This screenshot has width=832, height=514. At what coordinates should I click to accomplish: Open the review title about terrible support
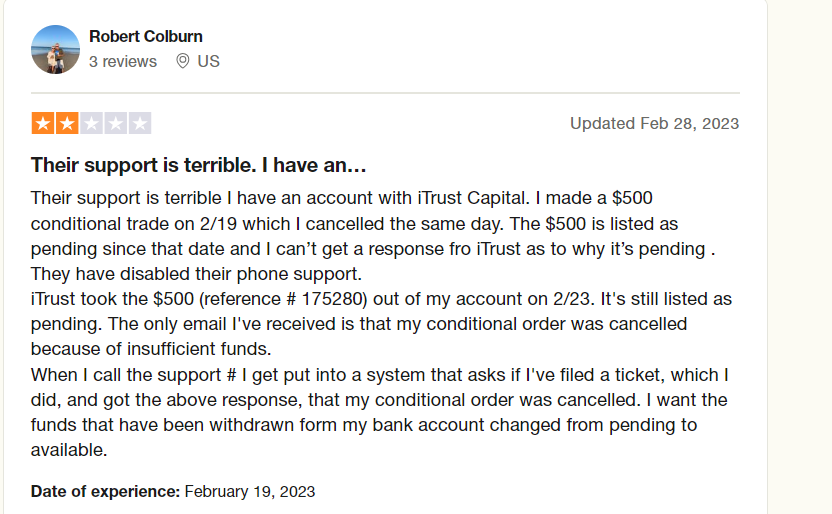[x=198, y=165]
